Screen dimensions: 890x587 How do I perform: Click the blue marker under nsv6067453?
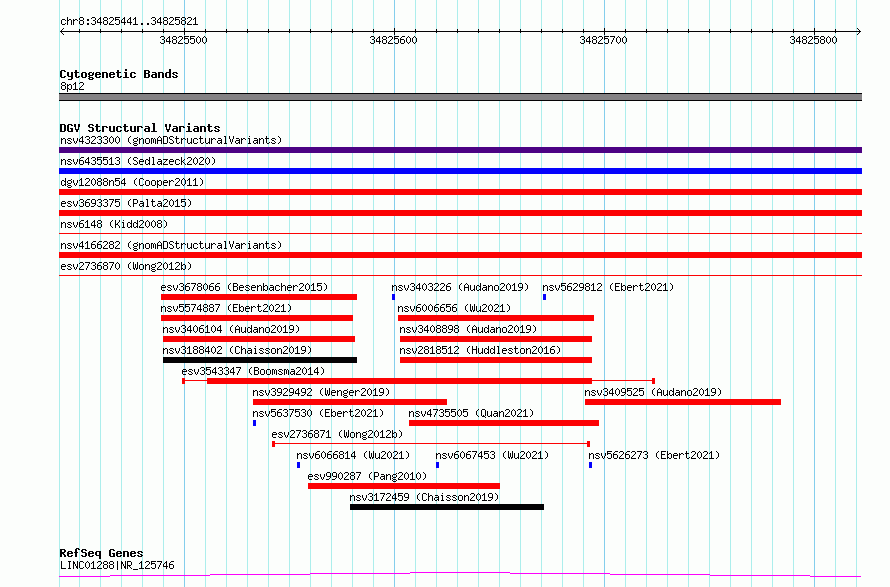coord(438,466)
